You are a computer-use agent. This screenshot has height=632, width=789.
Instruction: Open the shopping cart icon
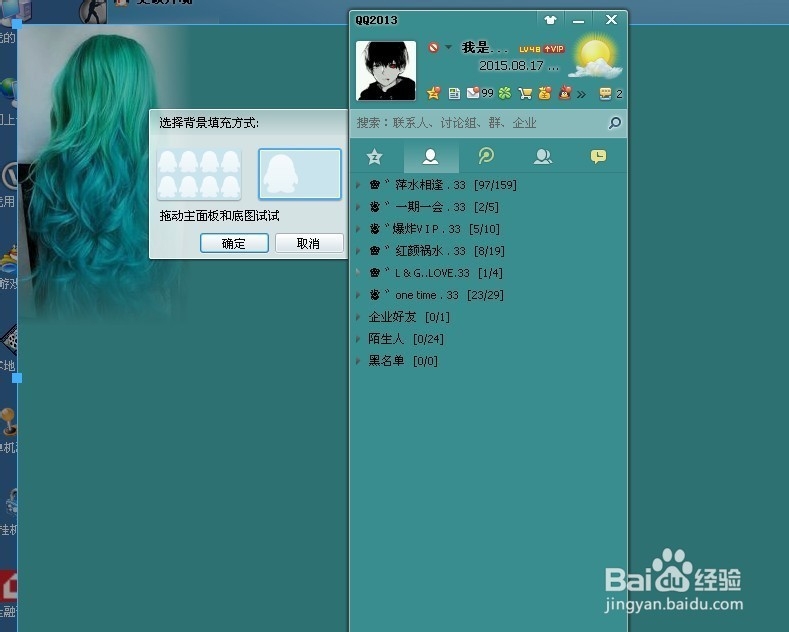click(525, 94)
